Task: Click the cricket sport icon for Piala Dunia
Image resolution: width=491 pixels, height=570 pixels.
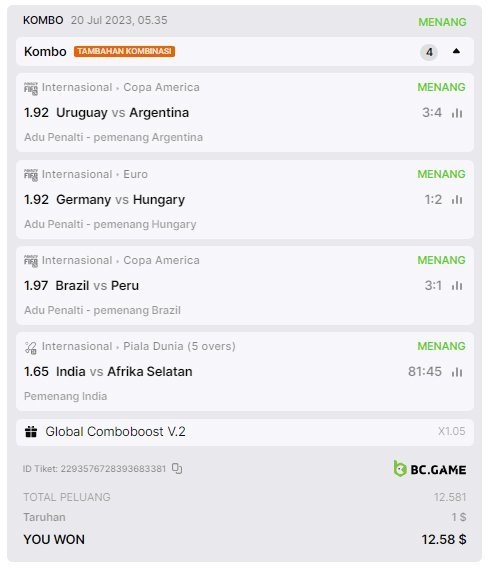Action: 31,348
